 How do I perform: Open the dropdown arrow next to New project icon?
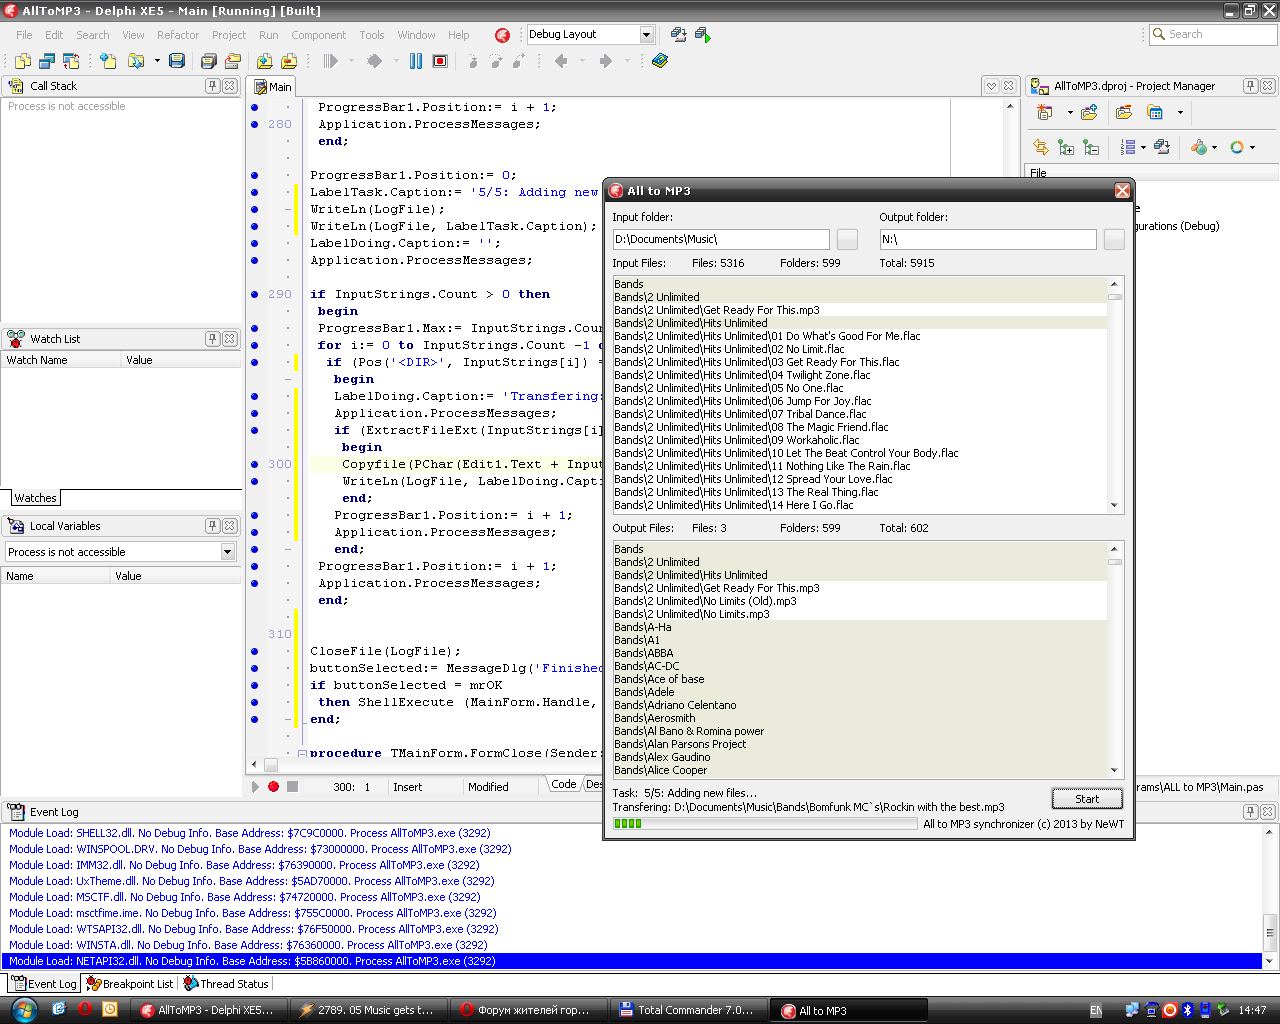click(1069, 112)
